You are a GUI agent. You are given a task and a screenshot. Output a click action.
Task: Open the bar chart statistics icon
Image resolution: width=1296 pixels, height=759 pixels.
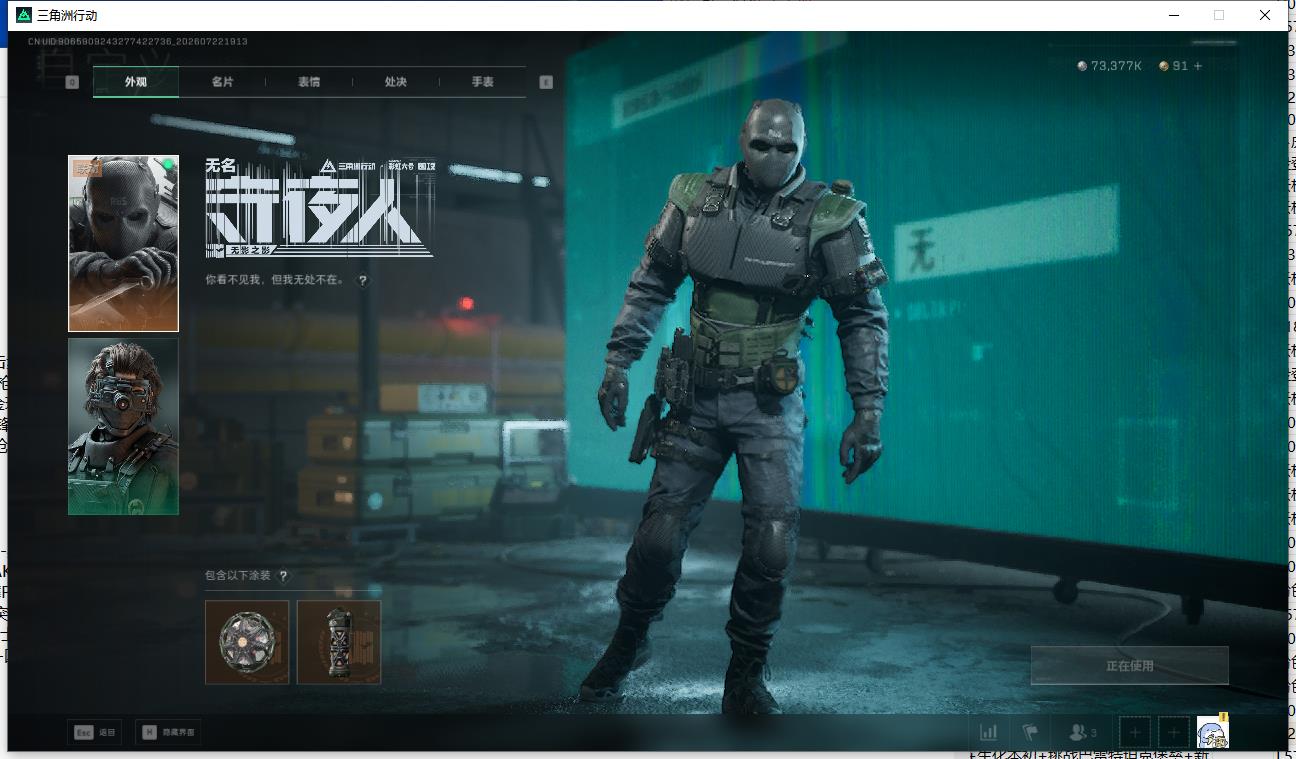tap(988, 733)
